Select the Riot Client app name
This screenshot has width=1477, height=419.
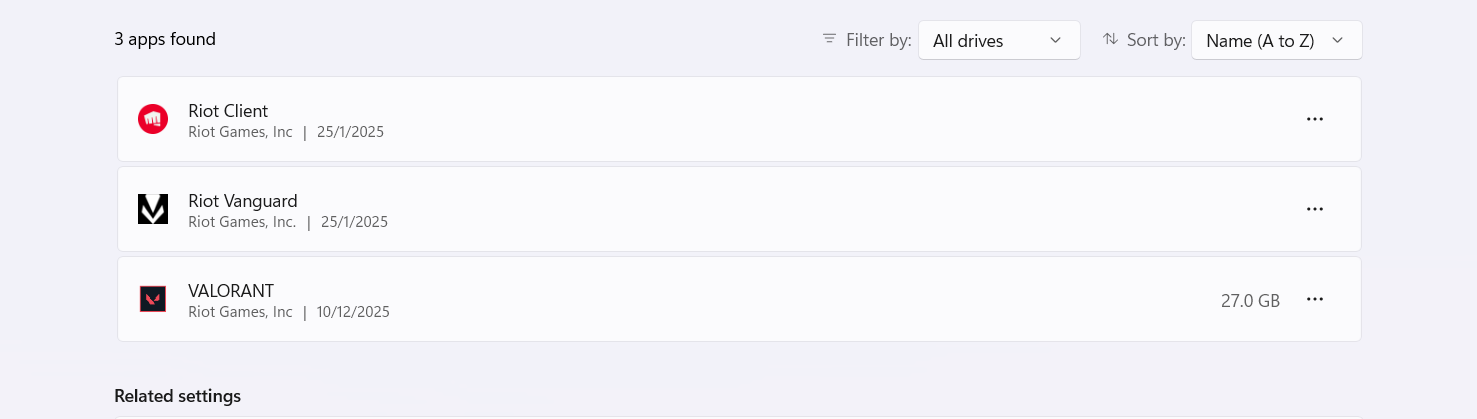click(228, 111)
